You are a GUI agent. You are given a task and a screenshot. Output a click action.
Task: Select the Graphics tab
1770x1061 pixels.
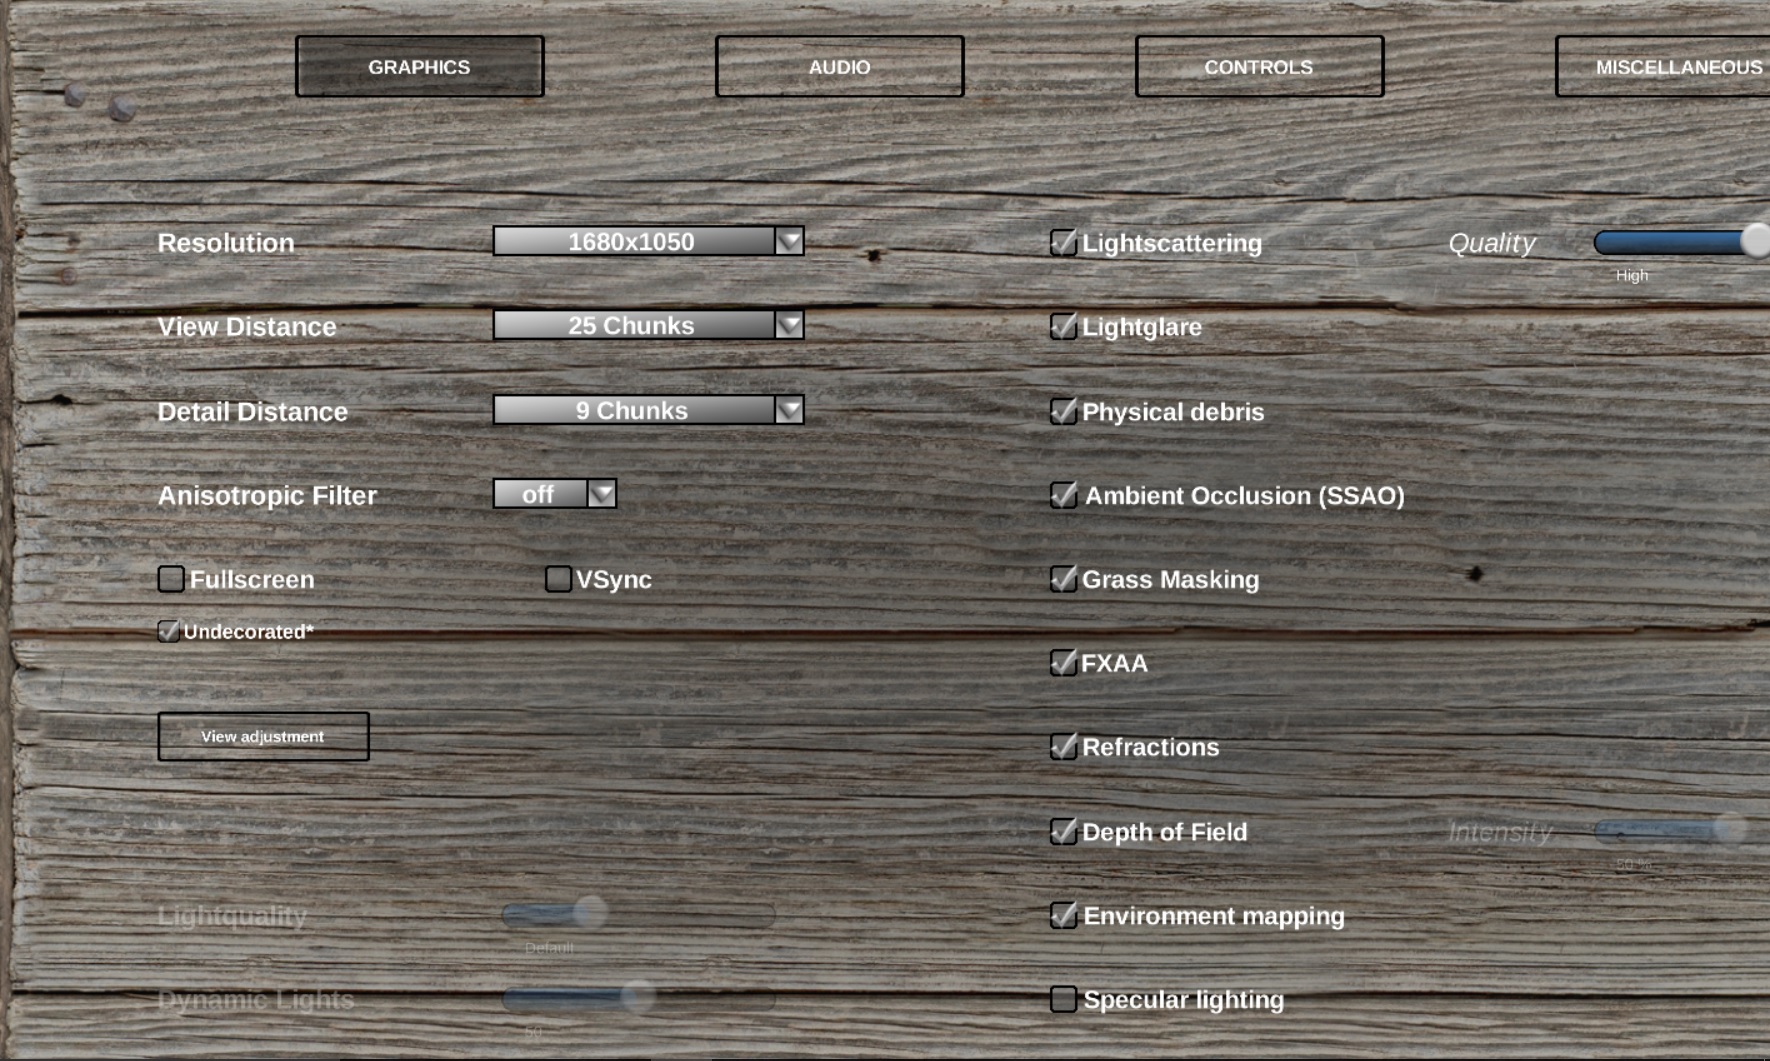pyautogui.click(x=419, y=67)
